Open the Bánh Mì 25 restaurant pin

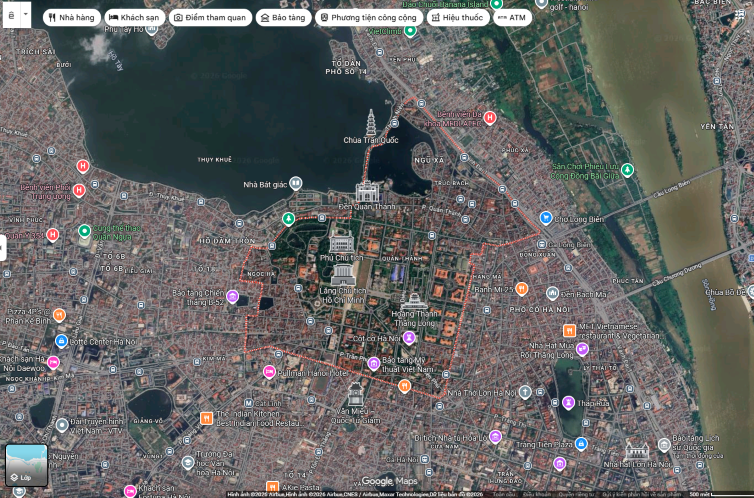521,288
